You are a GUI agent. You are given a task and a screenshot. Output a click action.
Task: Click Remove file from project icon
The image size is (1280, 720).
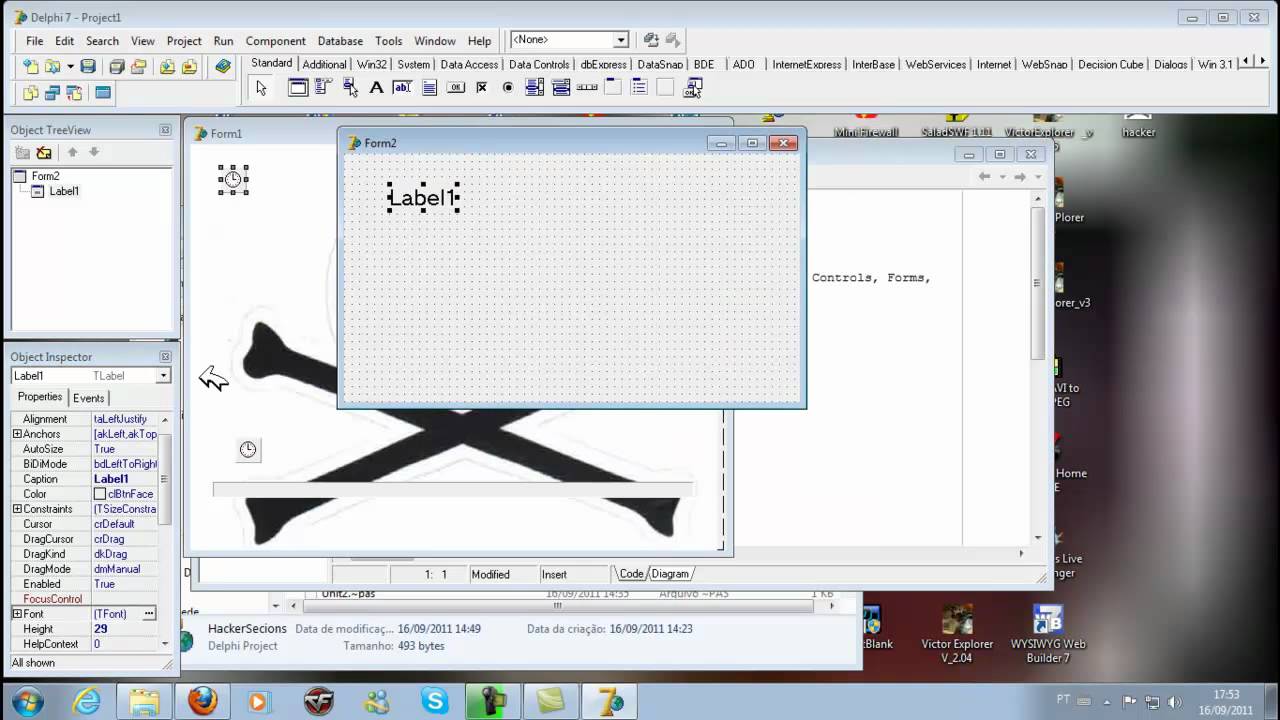189,66
